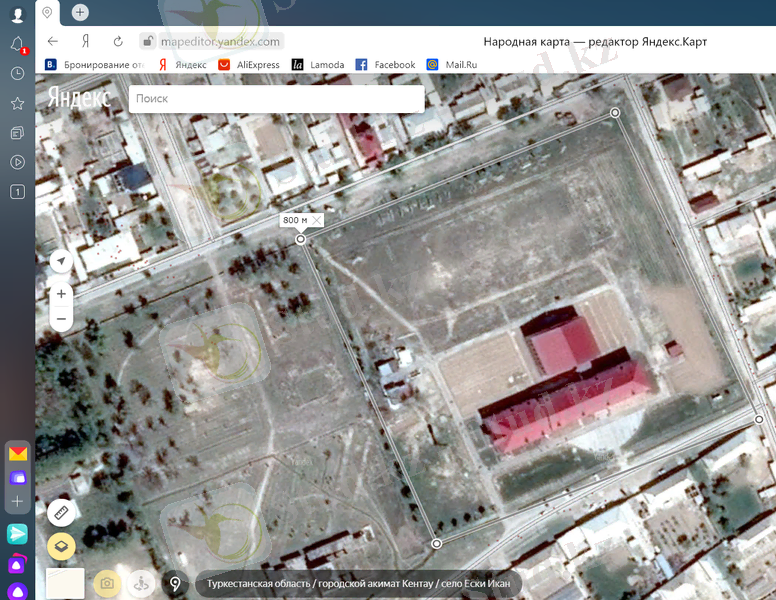Click the location pin icon at bottom

(175, 583)
